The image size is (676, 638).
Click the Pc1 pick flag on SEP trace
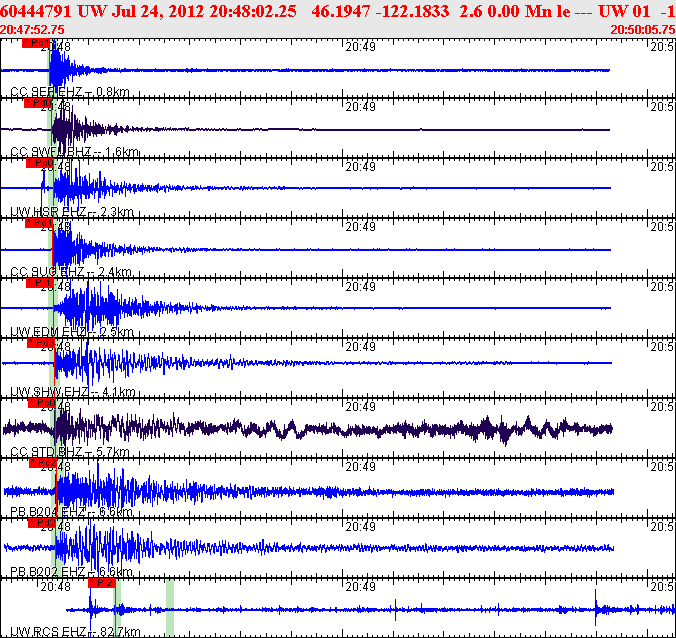click(x=35, y=45)
